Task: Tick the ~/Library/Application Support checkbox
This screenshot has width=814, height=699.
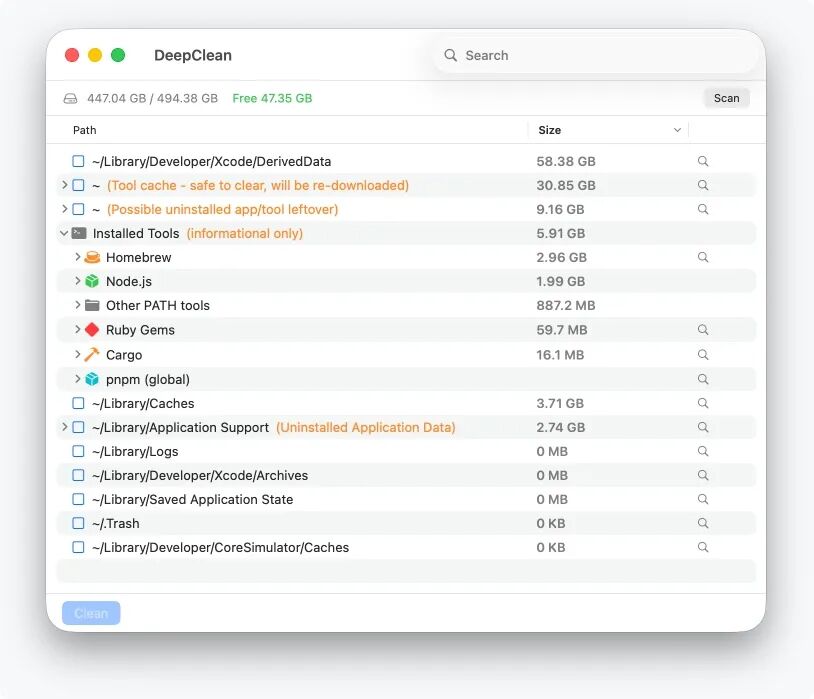Action: 78,427
